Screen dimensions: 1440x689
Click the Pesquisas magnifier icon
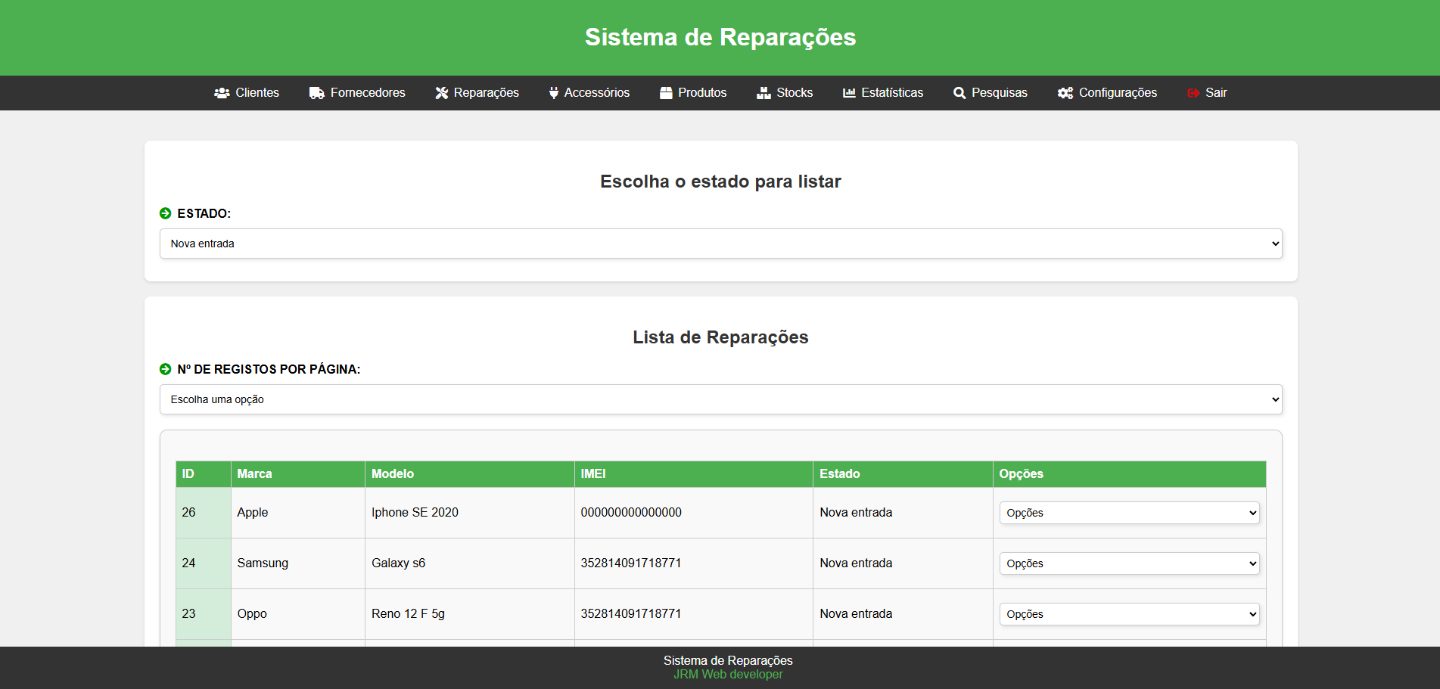point(960,93)
